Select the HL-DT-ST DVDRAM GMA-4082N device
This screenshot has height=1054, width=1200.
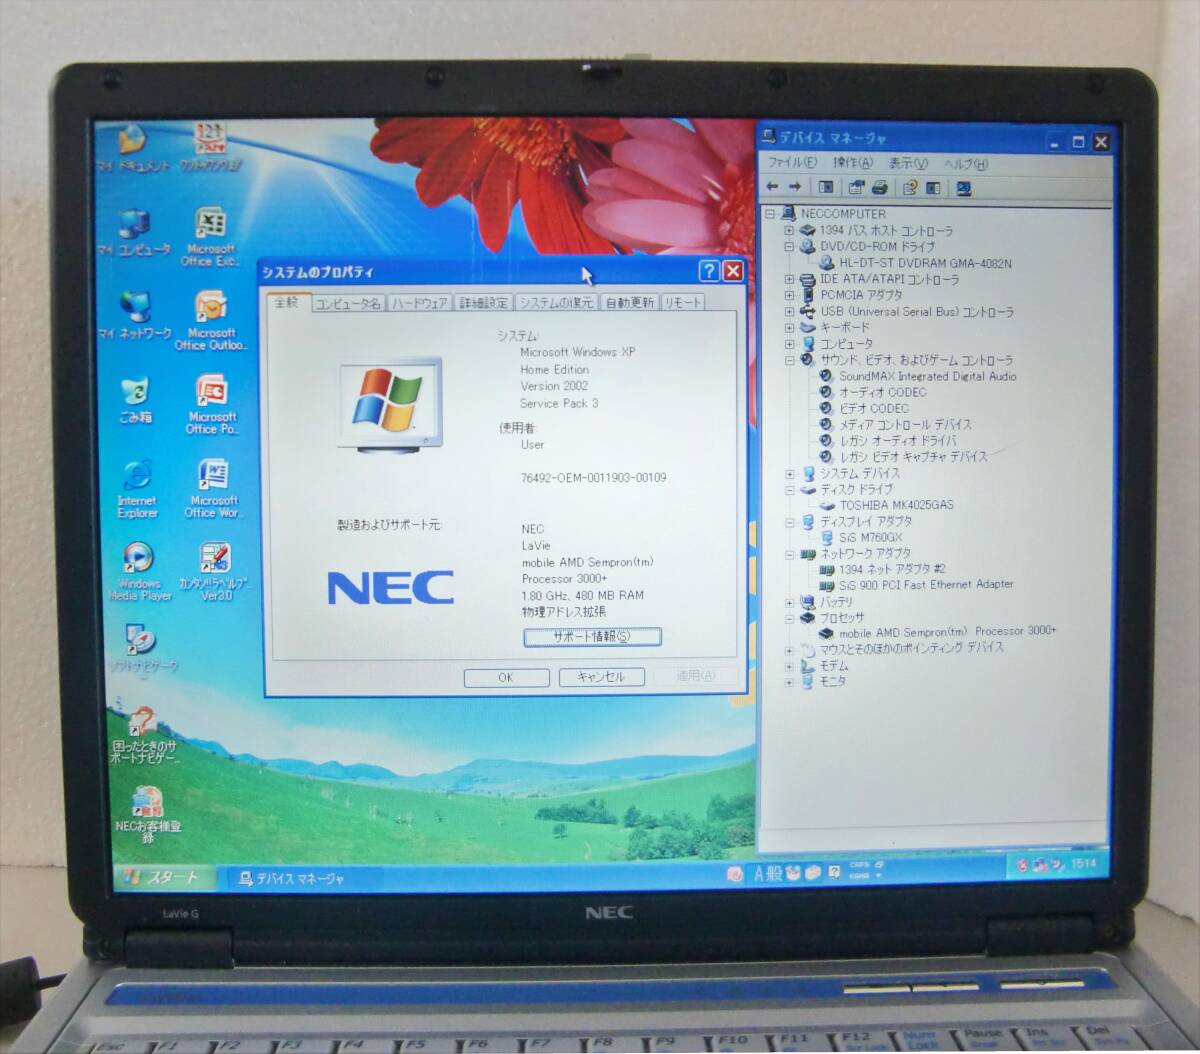pos(916,263)
